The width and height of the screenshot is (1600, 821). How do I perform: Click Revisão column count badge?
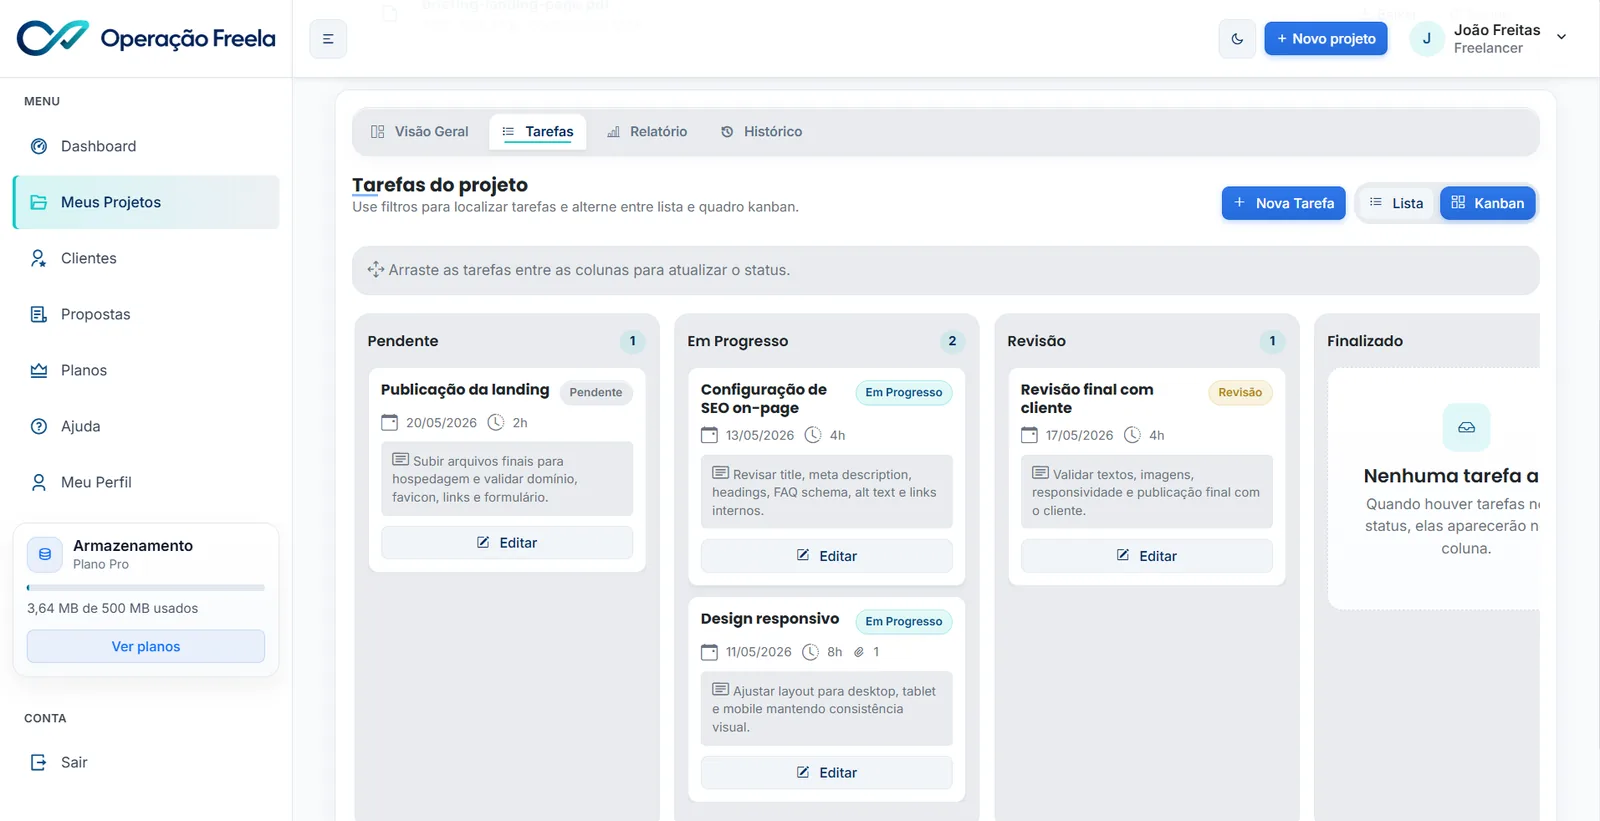[1272, 341]
